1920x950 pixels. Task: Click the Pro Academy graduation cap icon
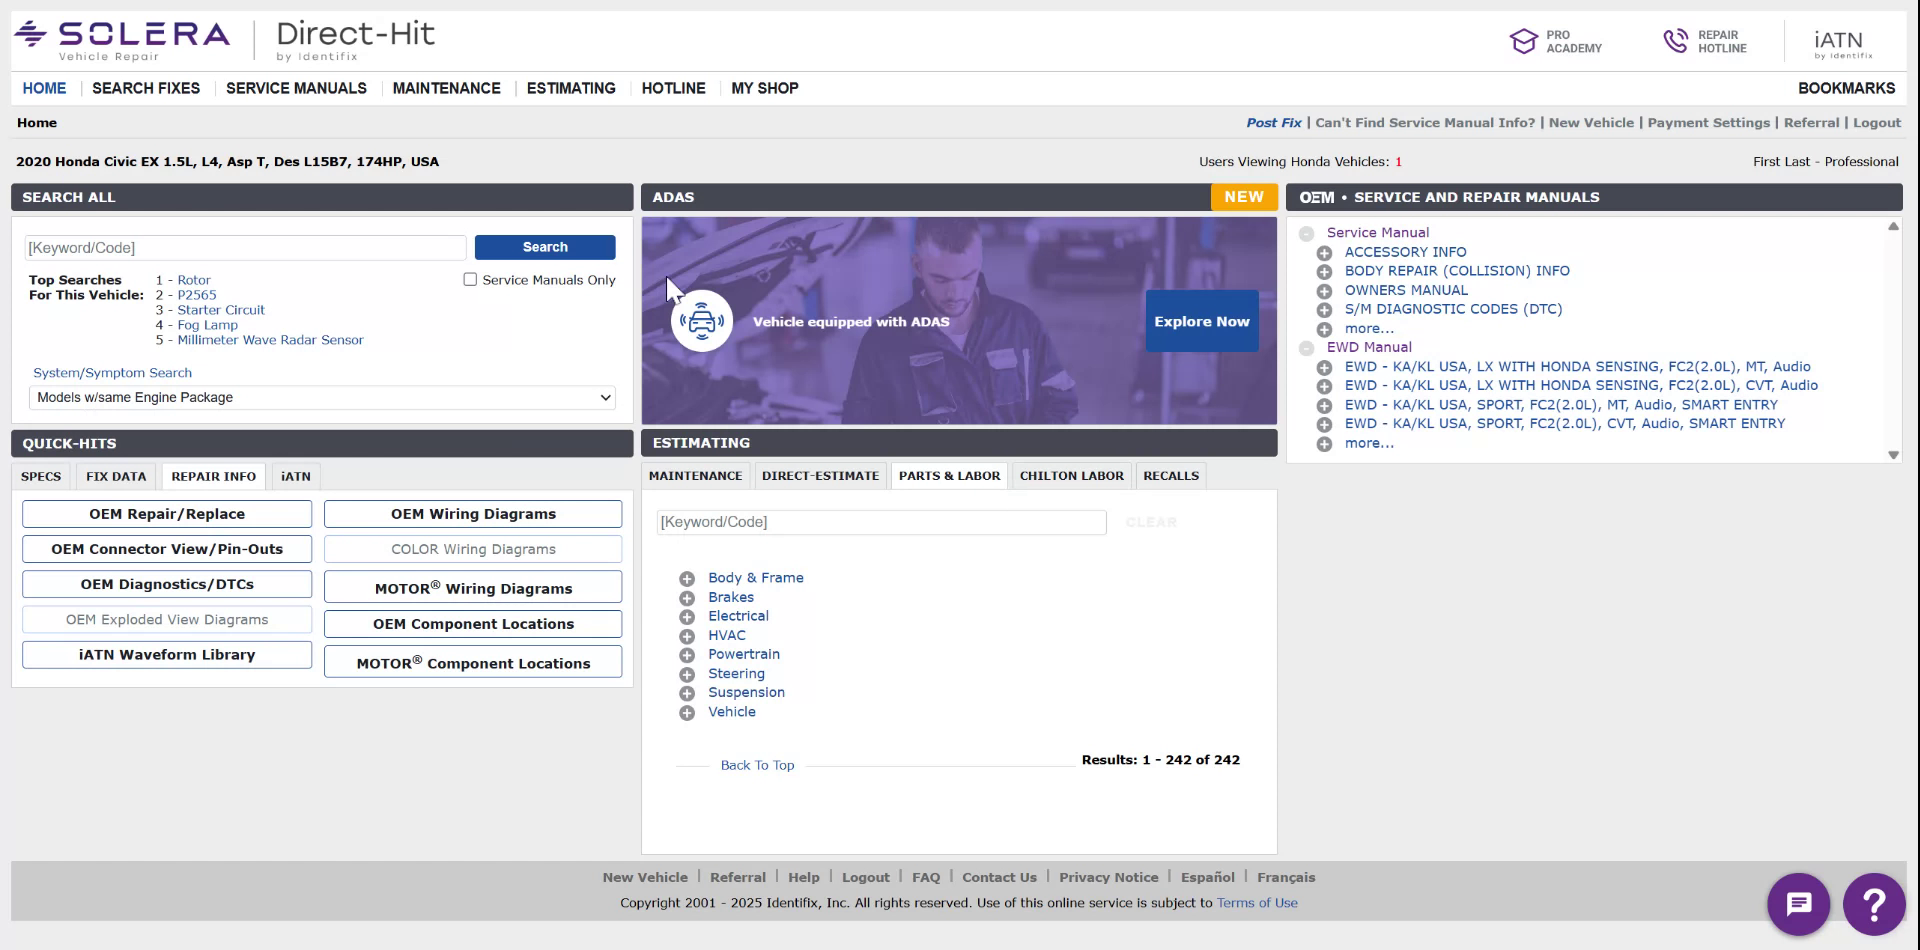(1523, 40)
